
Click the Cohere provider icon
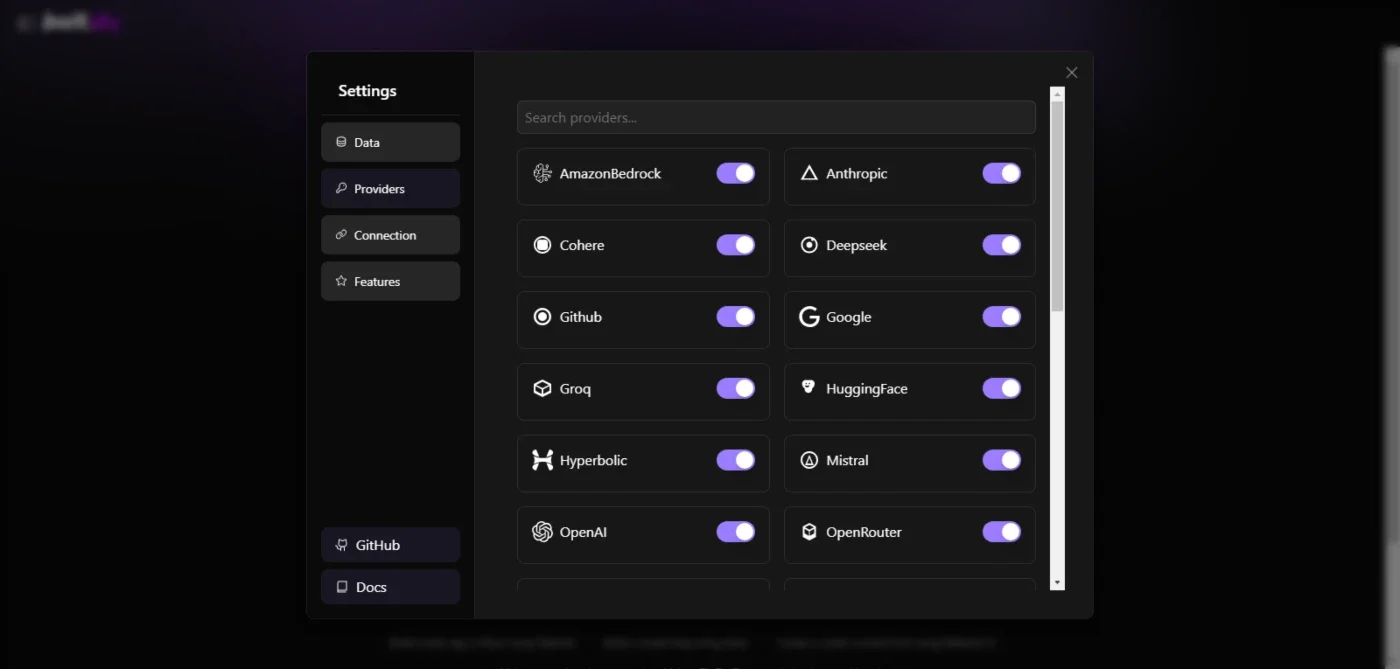[x=542, y=245]
